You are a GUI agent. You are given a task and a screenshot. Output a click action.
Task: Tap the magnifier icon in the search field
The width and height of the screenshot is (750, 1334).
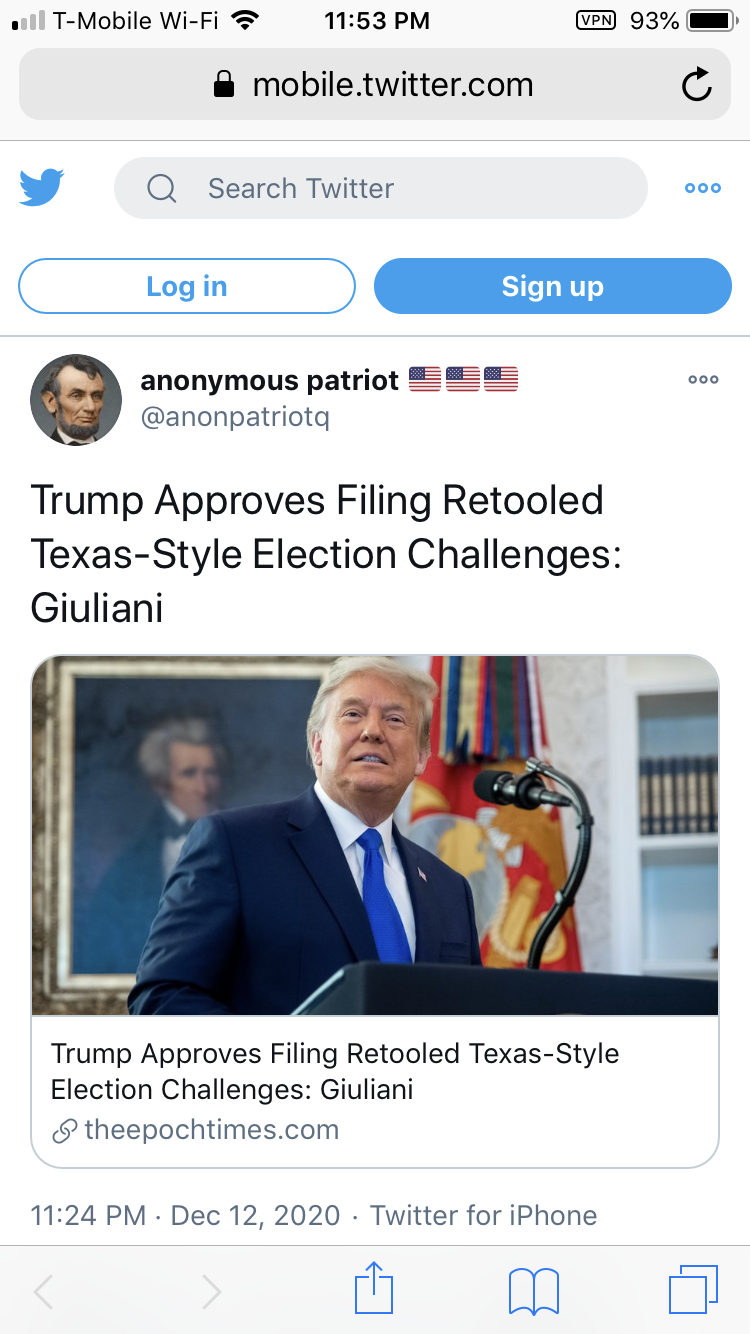[162, 188]
